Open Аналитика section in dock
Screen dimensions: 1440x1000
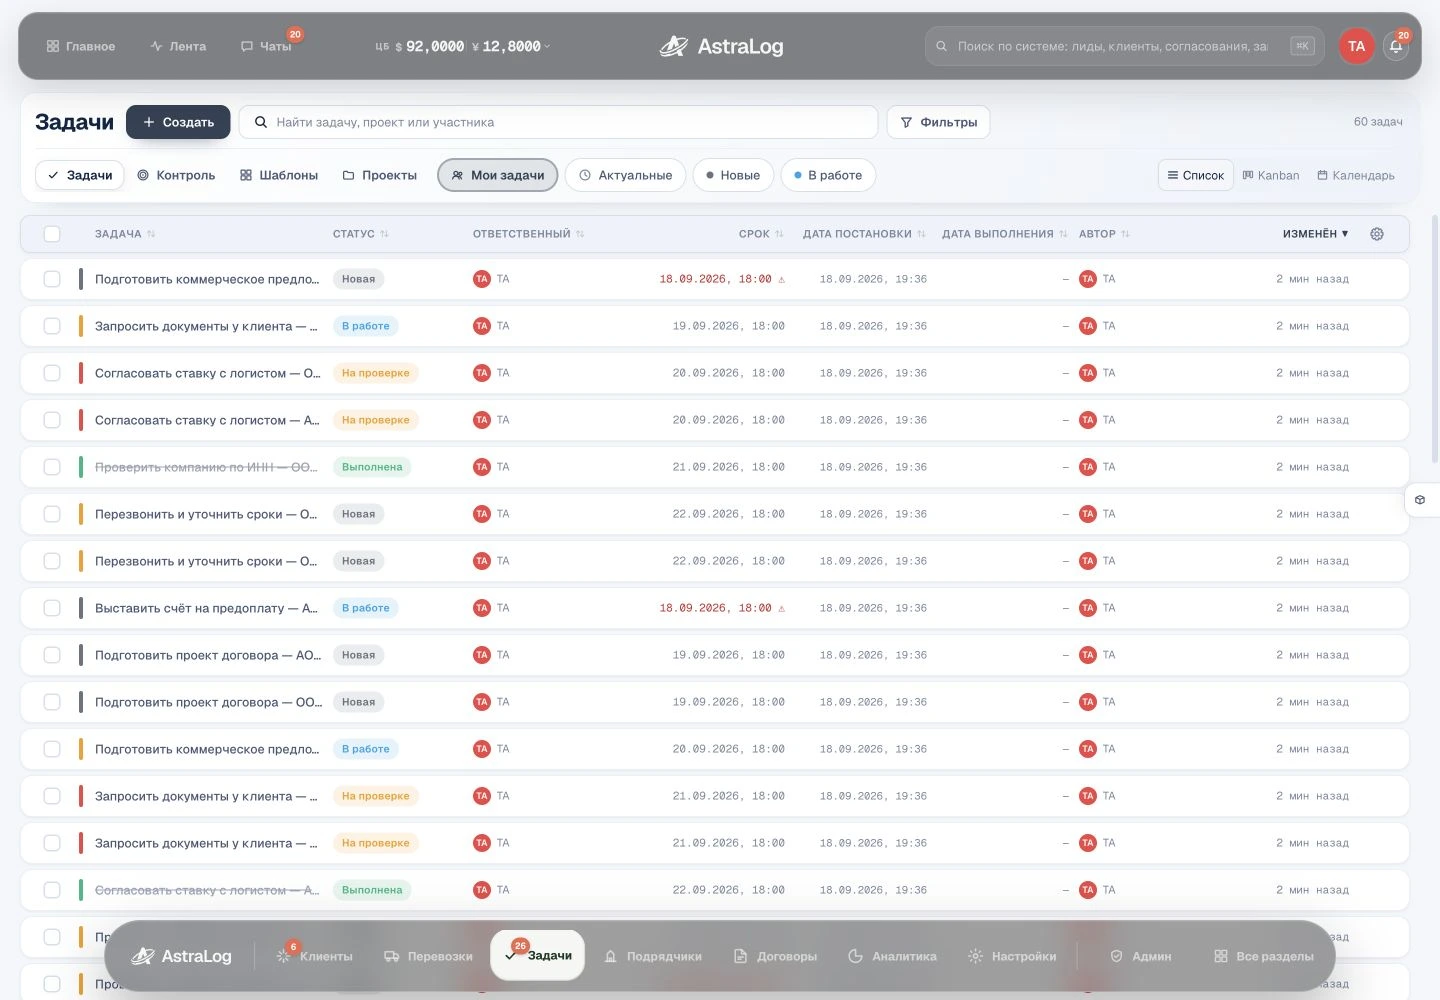click(892, 956)
